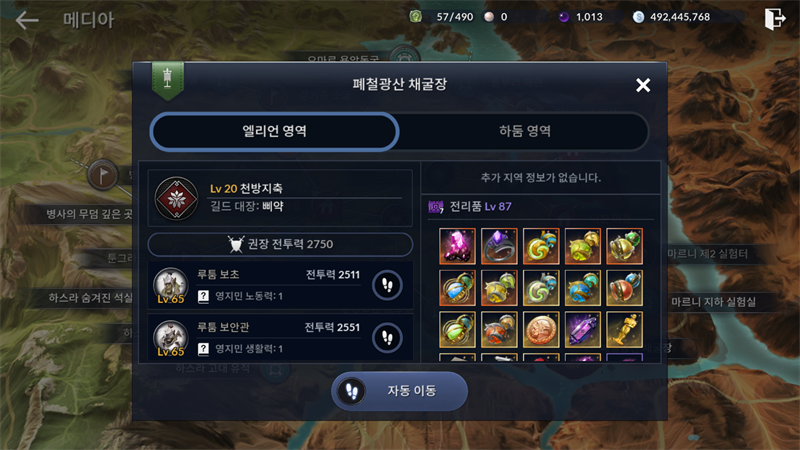Click the purple black pearl currency icon
Image resolution: width=800 pixels, height=450 pixels.
coord(564,17)
